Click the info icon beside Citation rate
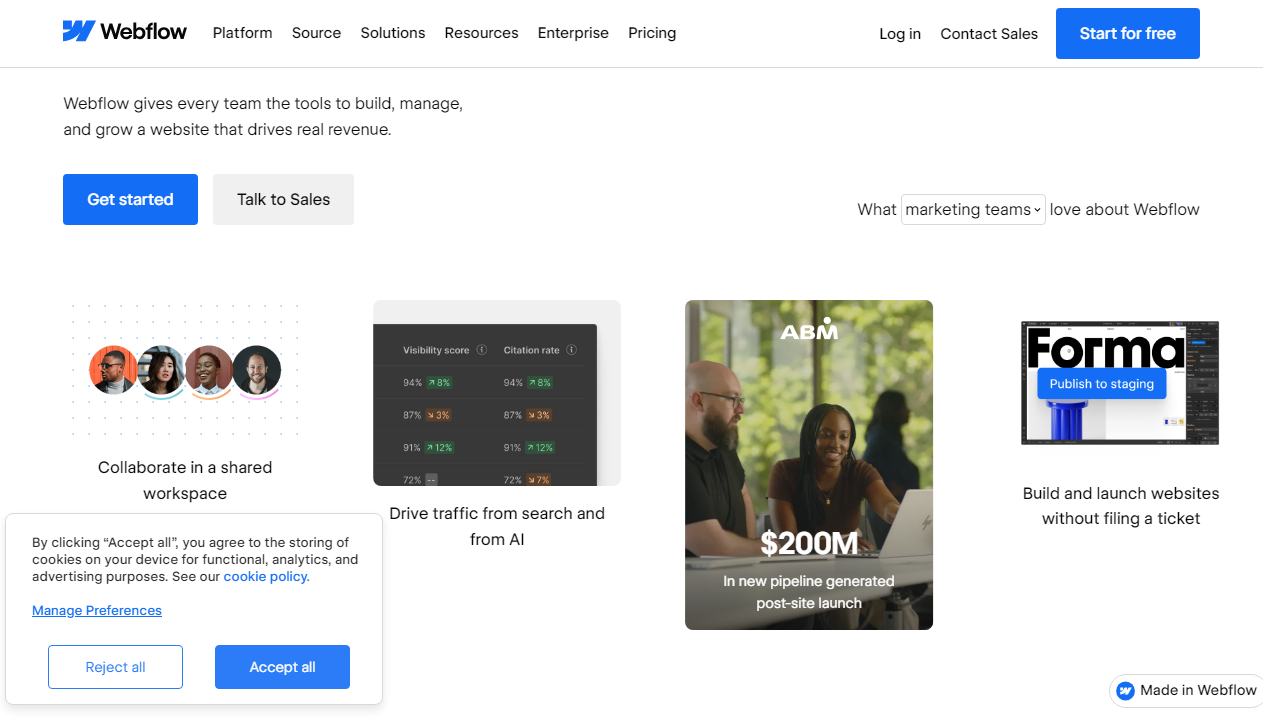The image size is (1280, 720). (x=572, y=350)
